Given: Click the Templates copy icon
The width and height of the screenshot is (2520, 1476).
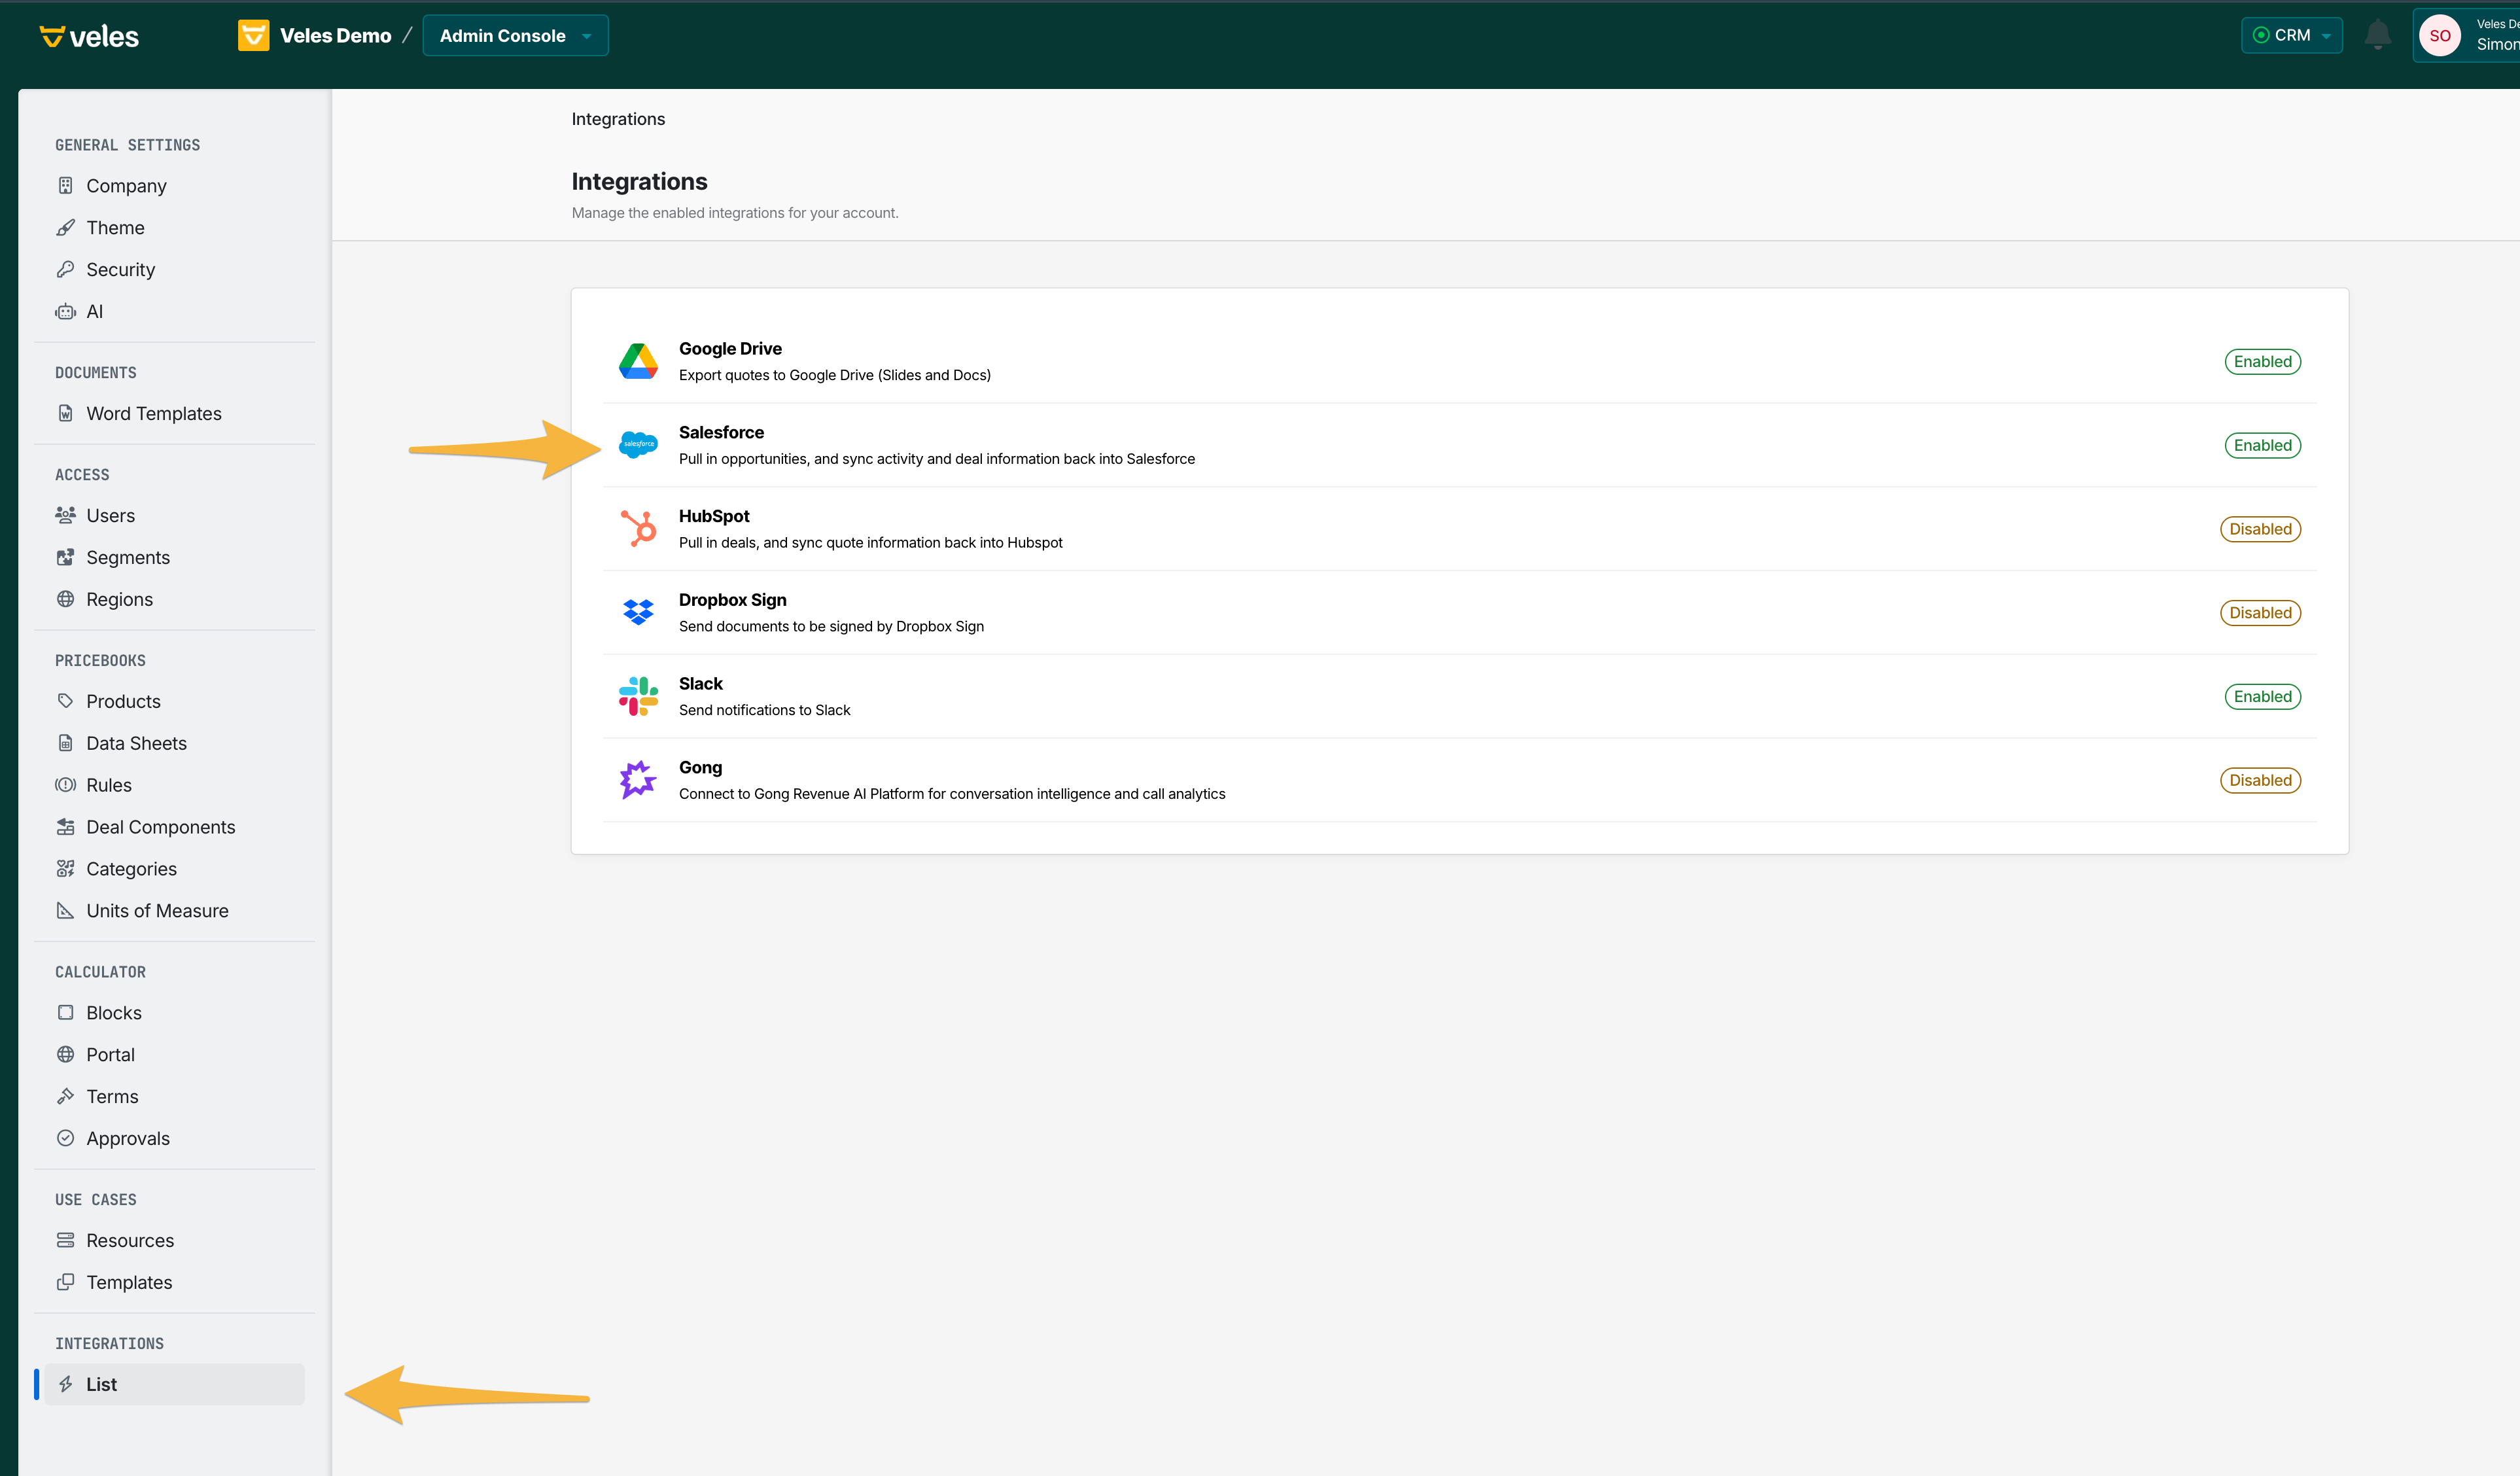Looking at the screenshot, I should (x=66, y=1283).
